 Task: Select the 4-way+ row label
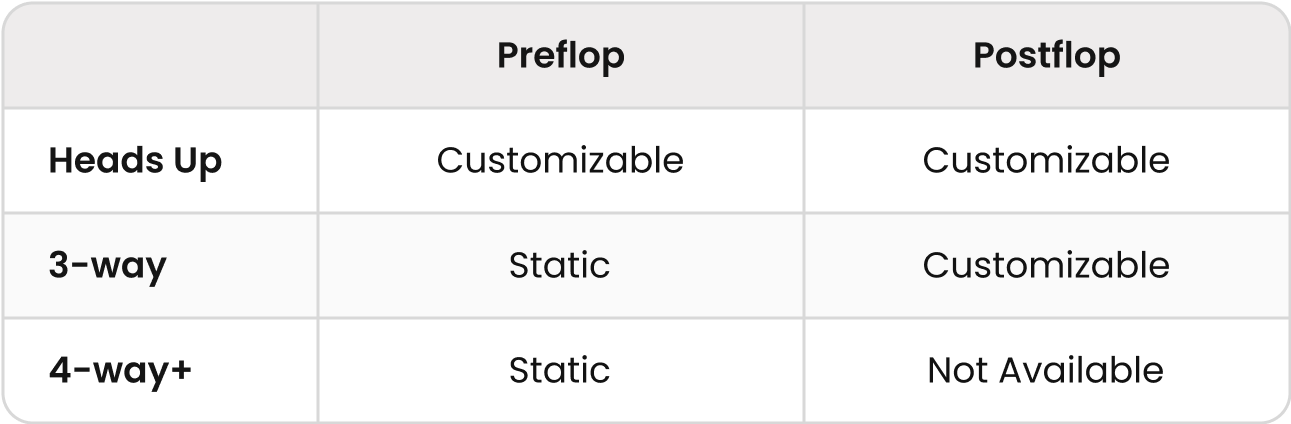coord(120,370)
